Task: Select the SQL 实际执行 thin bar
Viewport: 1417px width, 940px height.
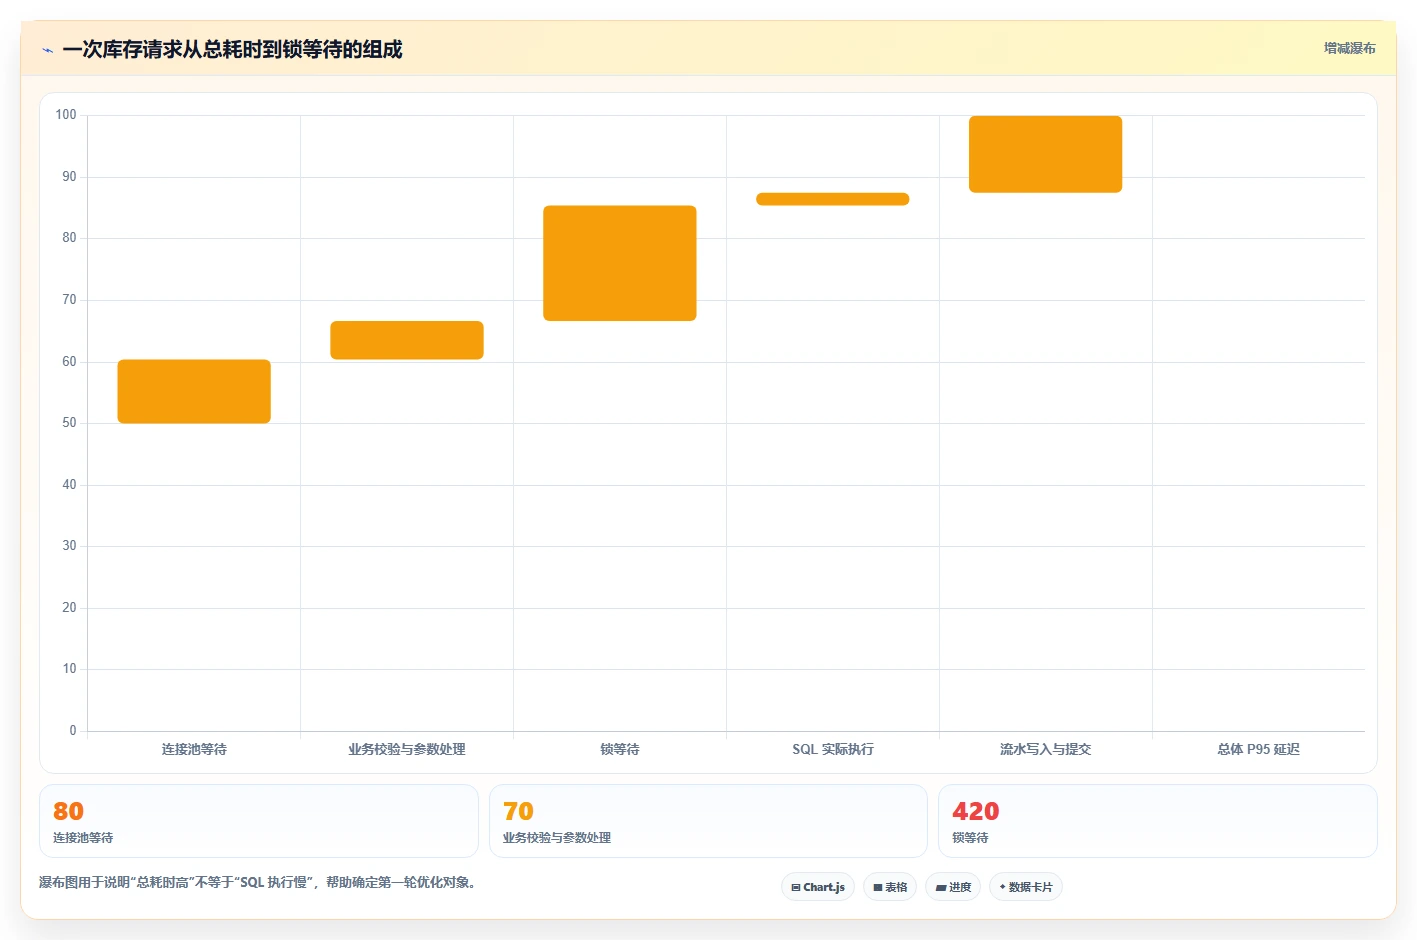Action: [833, 199]
